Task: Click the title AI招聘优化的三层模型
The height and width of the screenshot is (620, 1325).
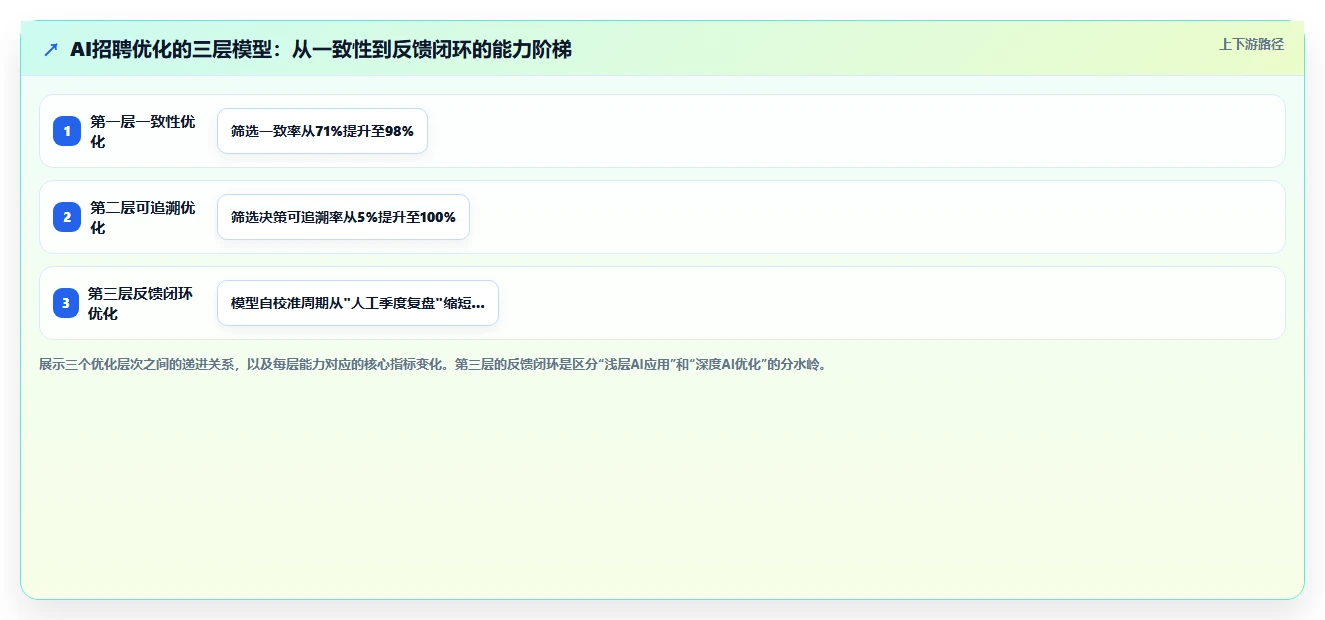Action: point(321,49)
